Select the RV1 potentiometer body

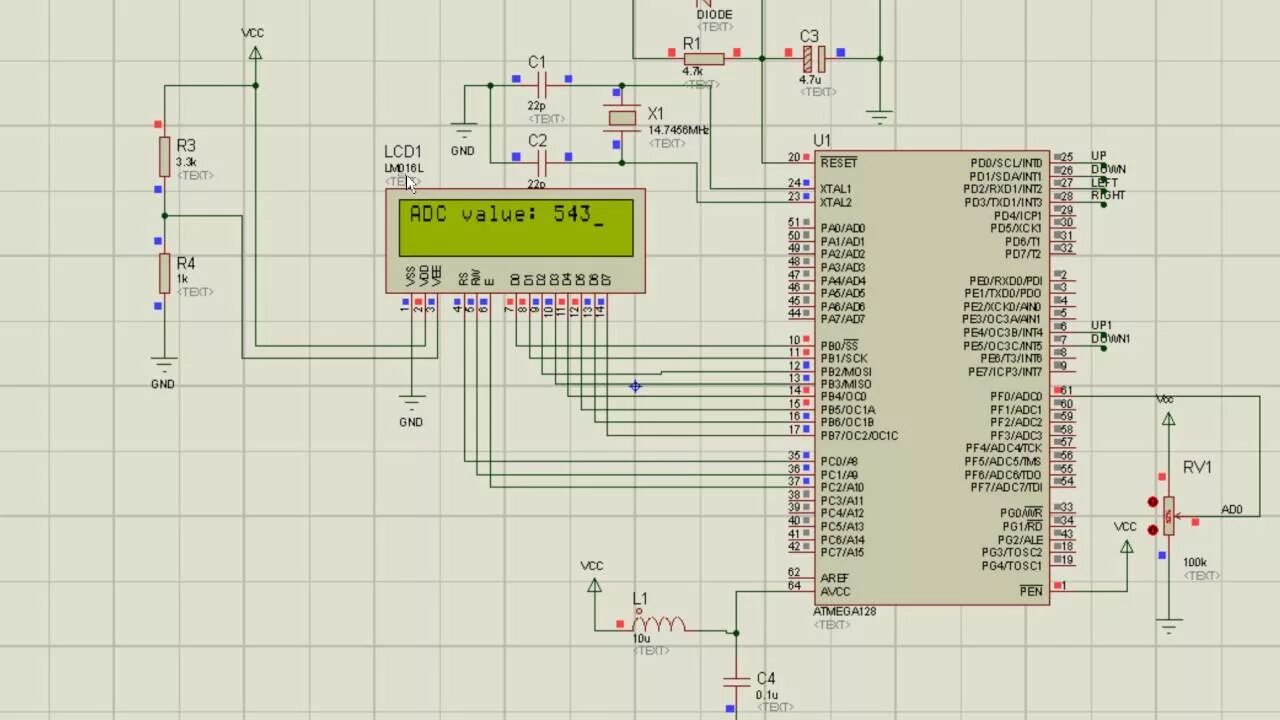coord(1168,516)
